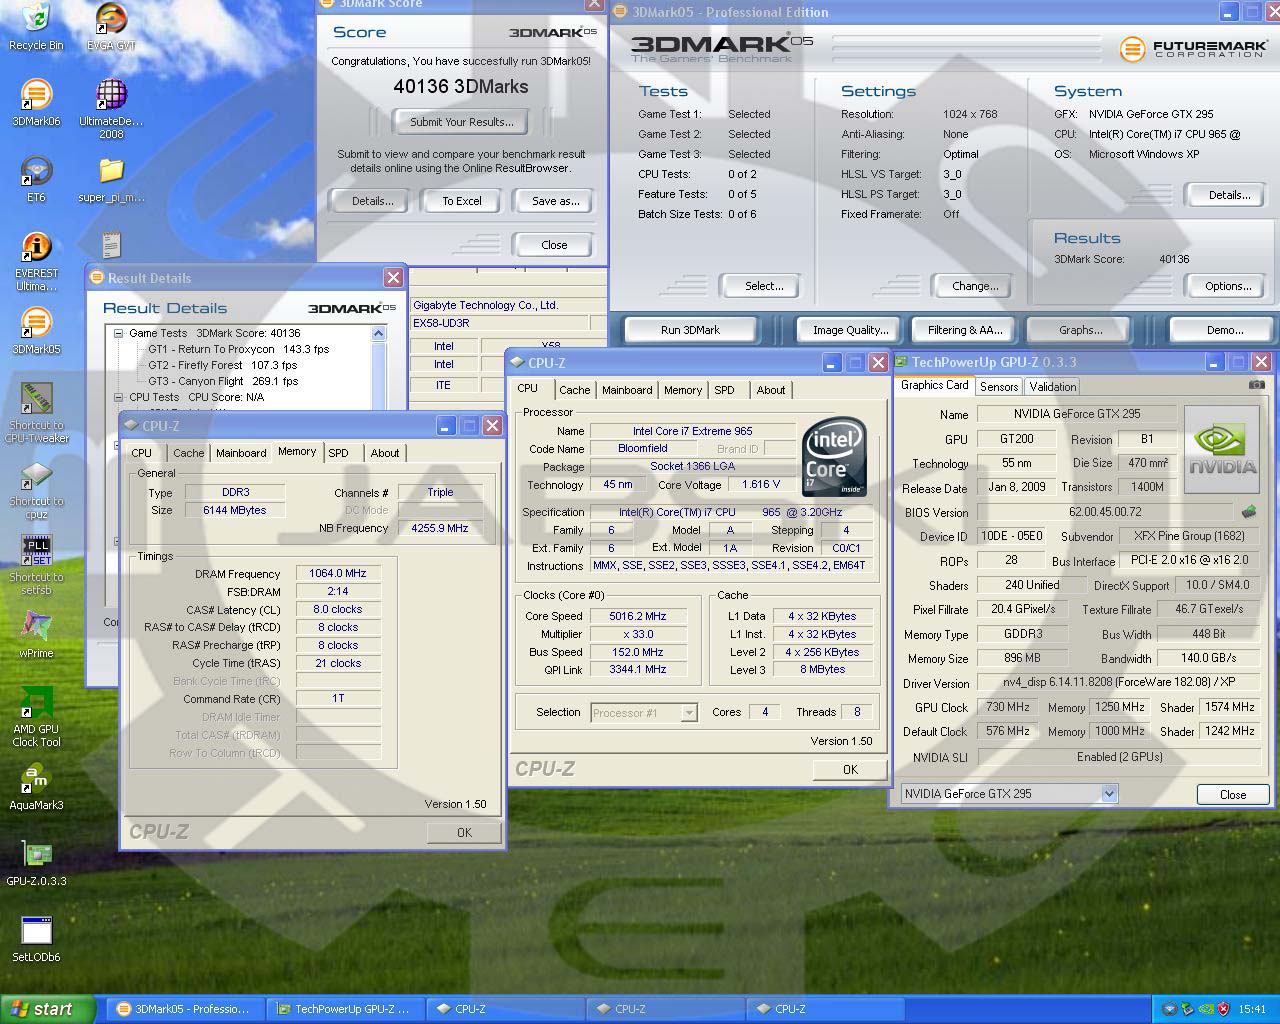Click Change settings button in 3DMark05
The height and width of the screenshot is (1024, 1280).
point(975,286)
